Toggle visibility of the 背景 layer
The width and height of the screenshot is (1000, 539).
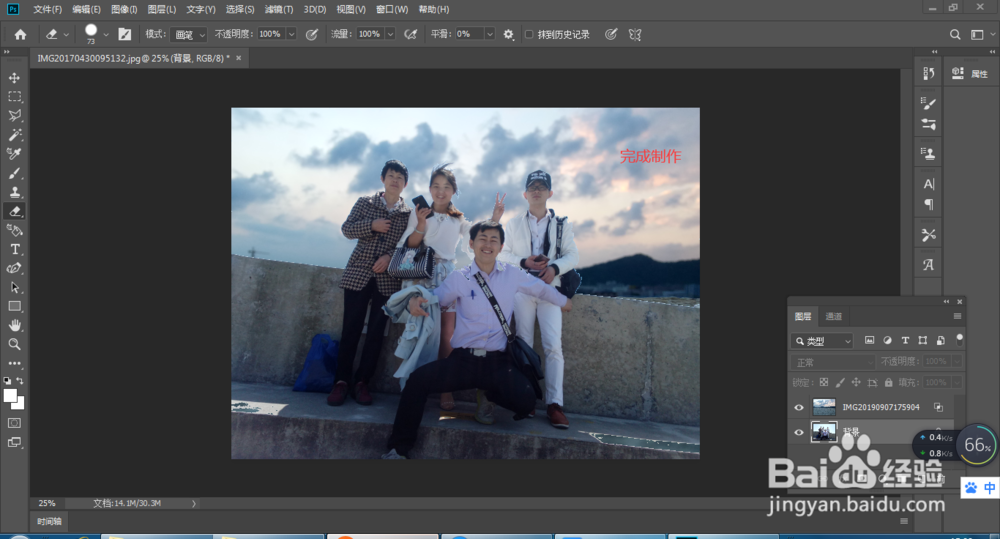[x=798, y=432]
